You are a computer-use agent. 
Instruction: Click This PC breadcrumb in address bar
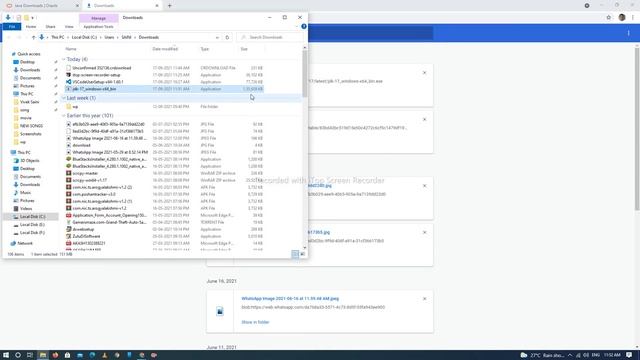[58, 37]
